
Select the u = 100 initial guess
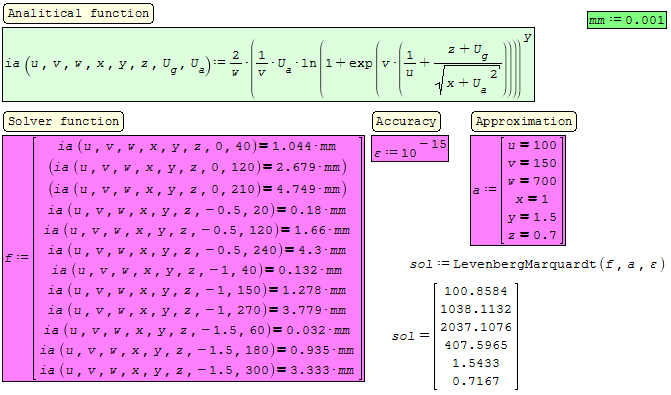532,146
